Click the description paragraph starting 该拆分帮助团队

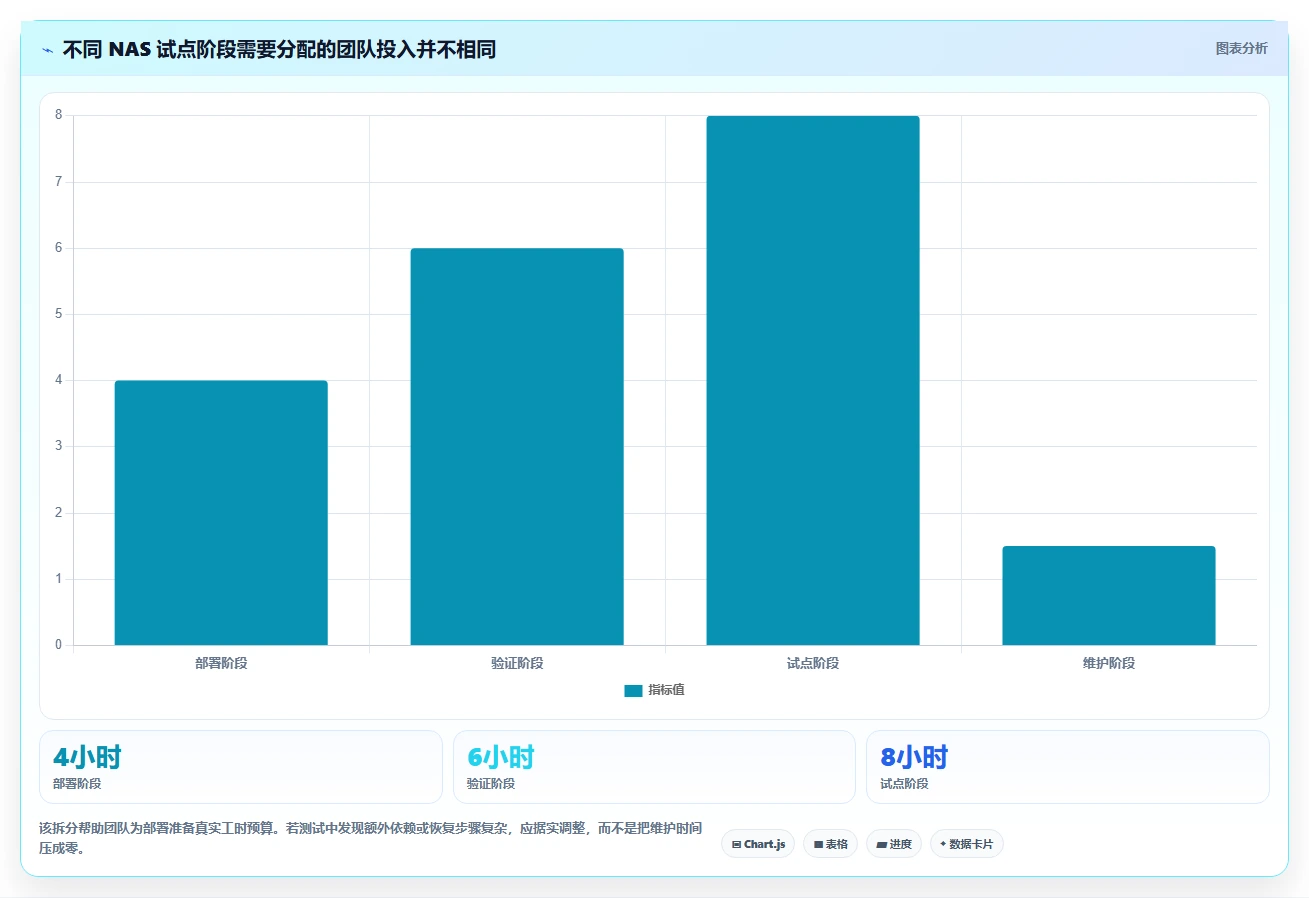tap(370, 838)
